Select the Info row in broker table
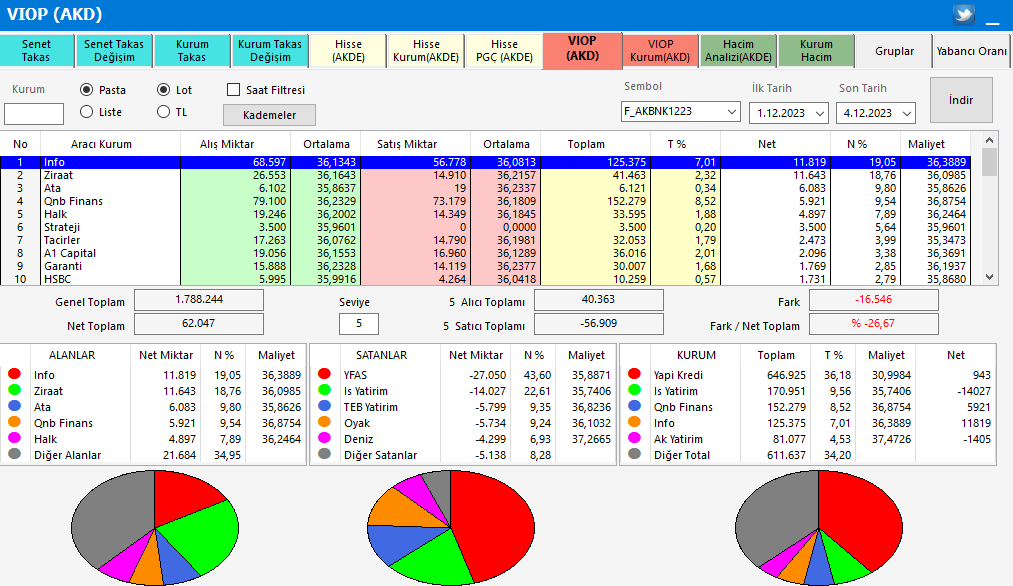 (485, 162)
